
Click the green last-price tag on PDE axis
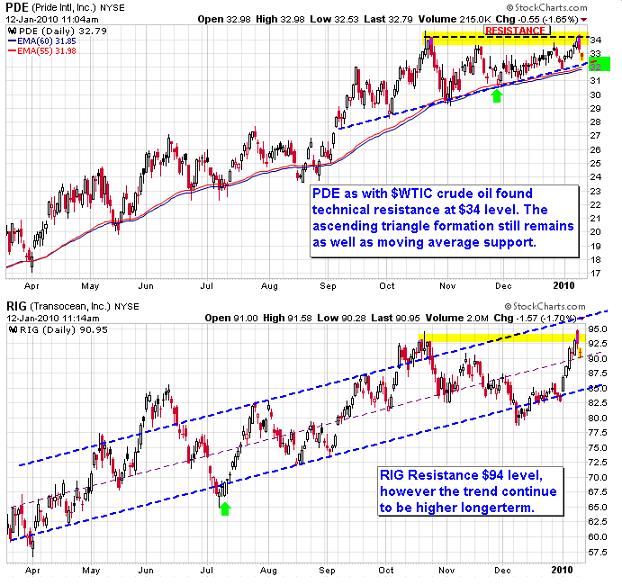599,64
